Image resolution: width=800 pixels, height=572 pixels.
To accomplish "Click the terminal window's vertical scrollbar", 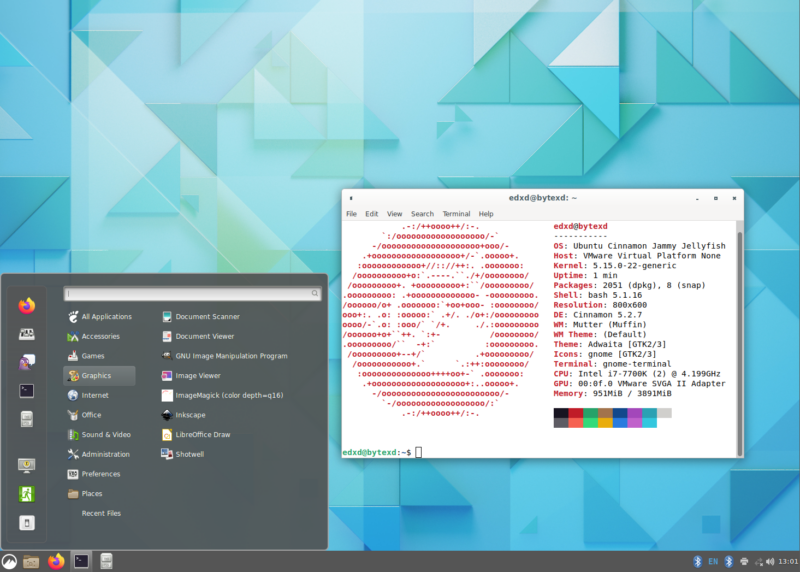I will tap(739, 344).
